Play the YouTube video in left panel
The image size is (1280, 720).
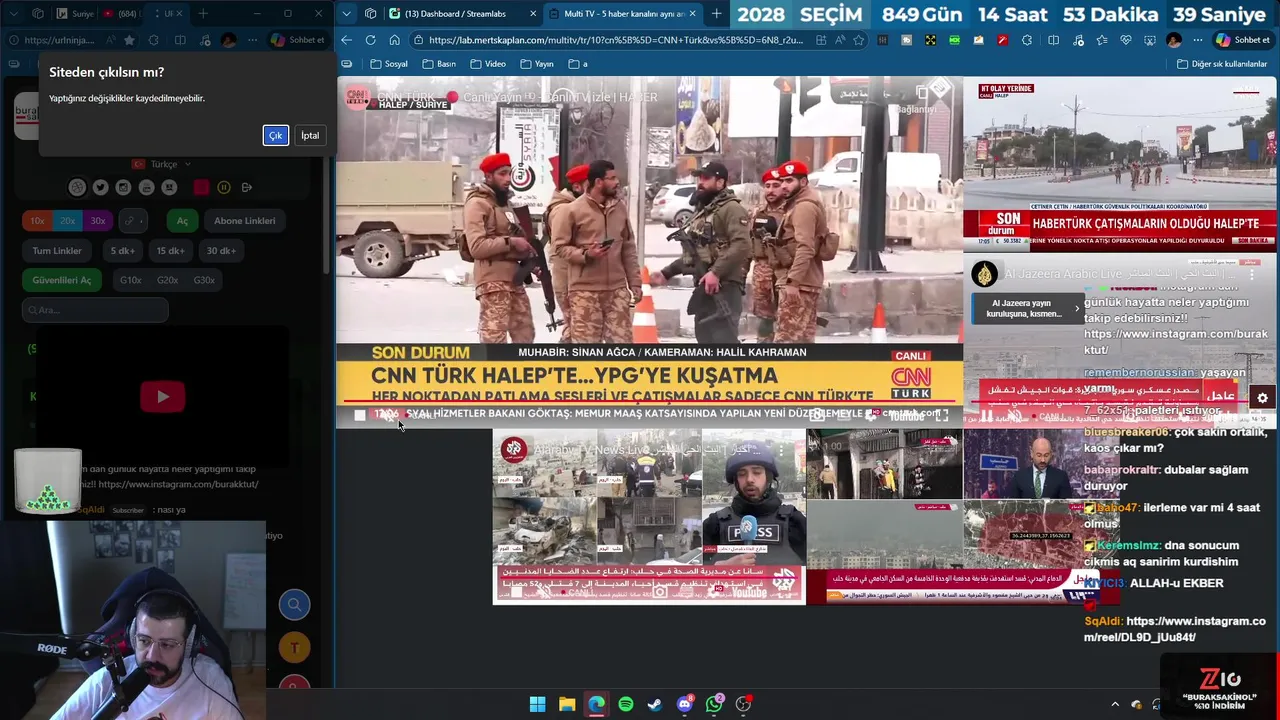163,397
